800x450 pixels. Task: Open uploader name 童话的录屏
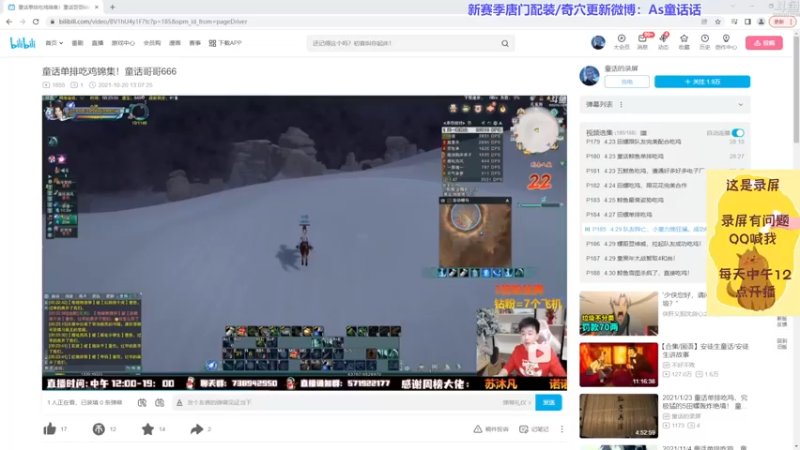[x=621, y=68]
